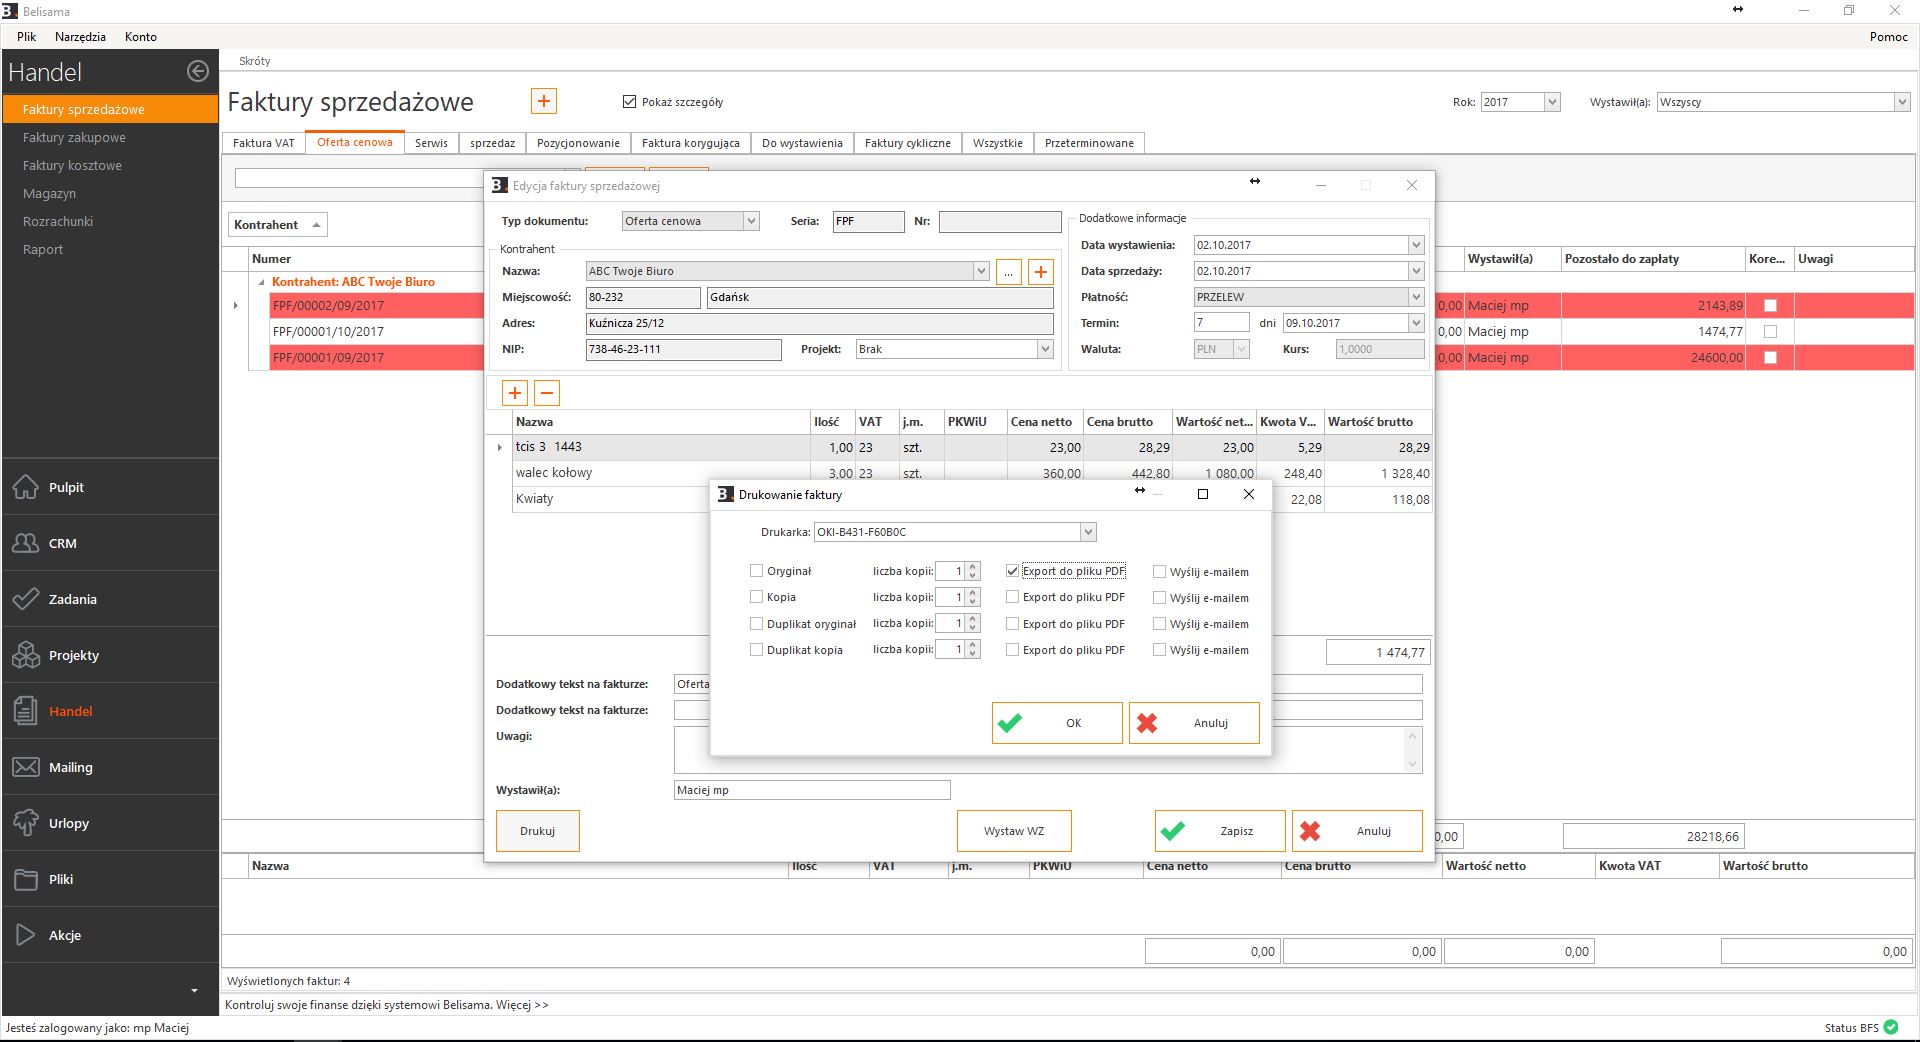The width and height of the screenshot is (1920, 1042).
Task: Click Anuluj in the print dialog
Action: (x=1194, y=723)
